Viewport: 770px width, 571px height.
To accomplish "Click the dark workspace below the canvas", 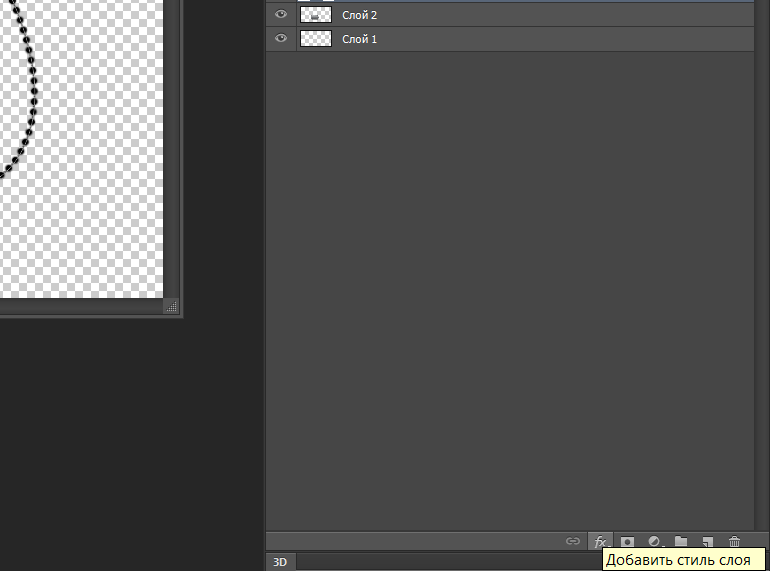I will 130,440.
